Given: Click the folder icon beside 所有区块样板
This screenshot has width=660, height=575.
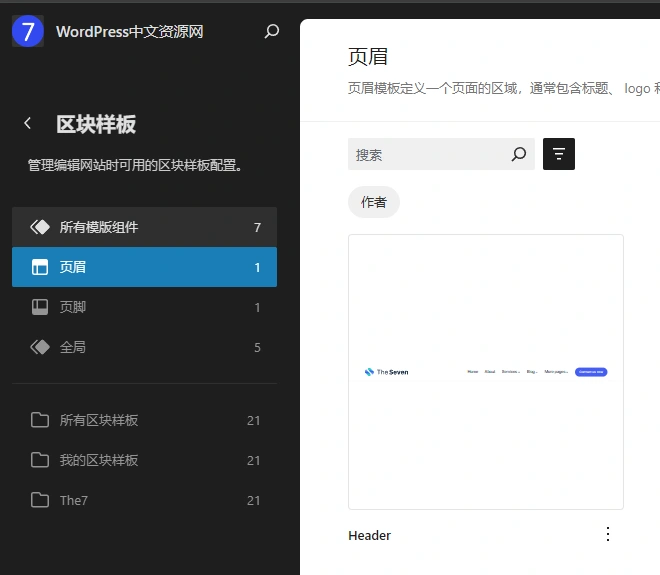Looking at the screenshot, I should point(40,420).
